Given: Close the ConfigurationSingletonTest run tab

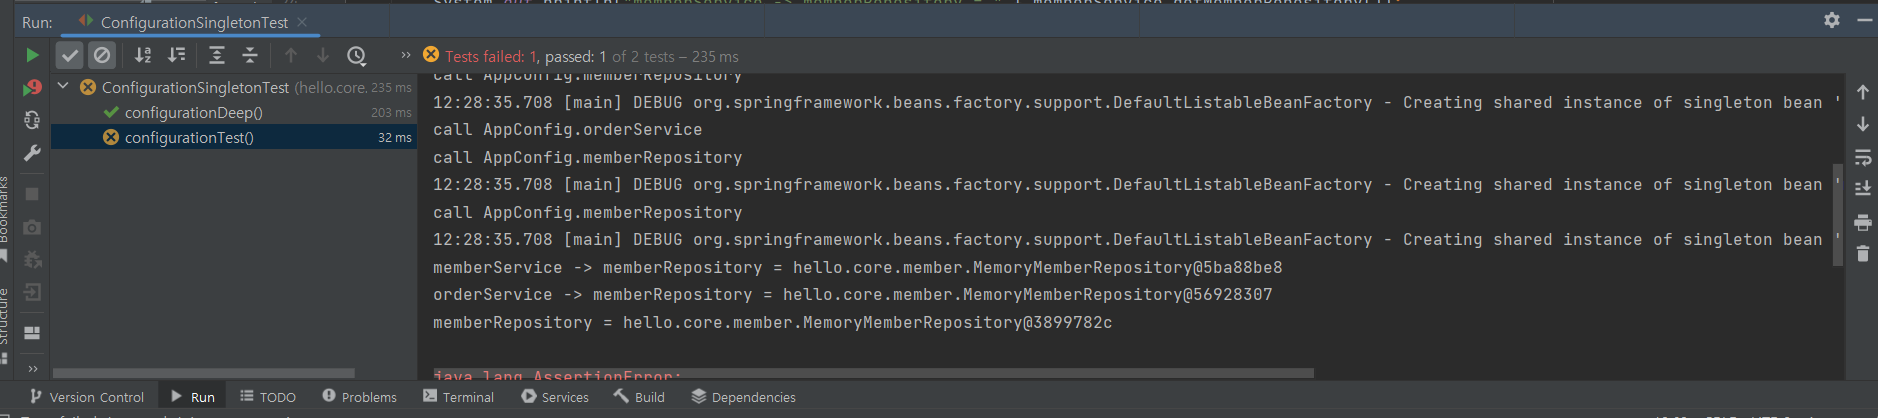Looking at the screenshot, I should click(x=302, y=22).
